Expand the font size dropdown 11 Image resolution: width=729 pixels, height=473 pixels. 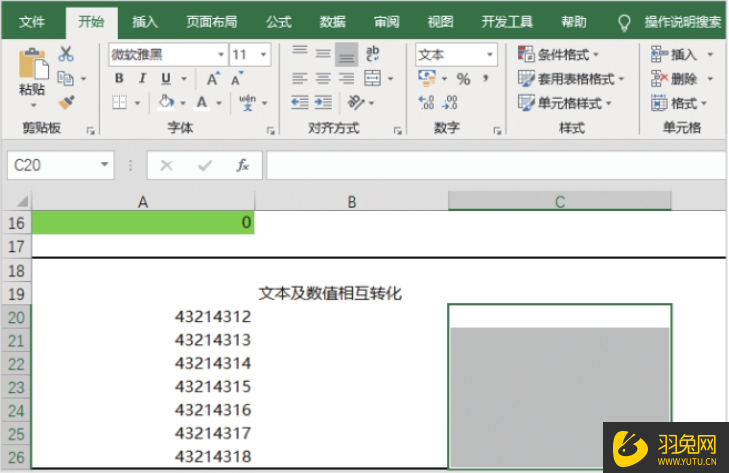click(x=263, y=54)
